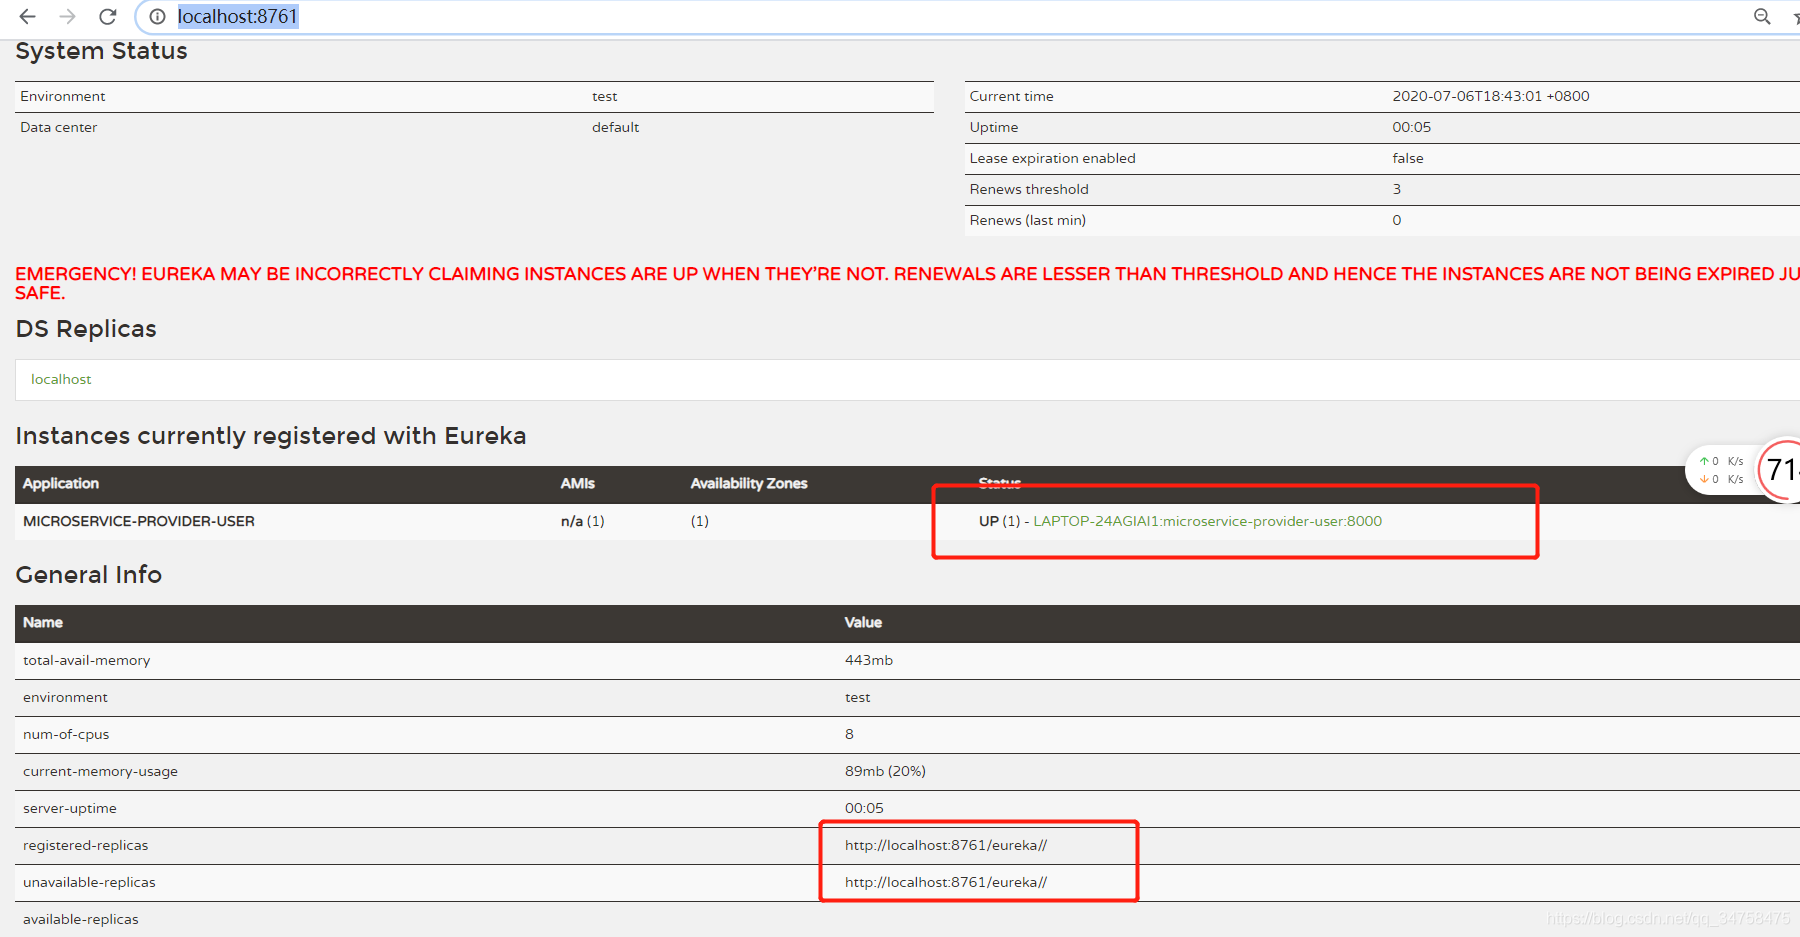Select MICROSERVICE-PROVIDER-USER application cell
This screenshot has height=937, width=1800.
click(x=139, y=521)
